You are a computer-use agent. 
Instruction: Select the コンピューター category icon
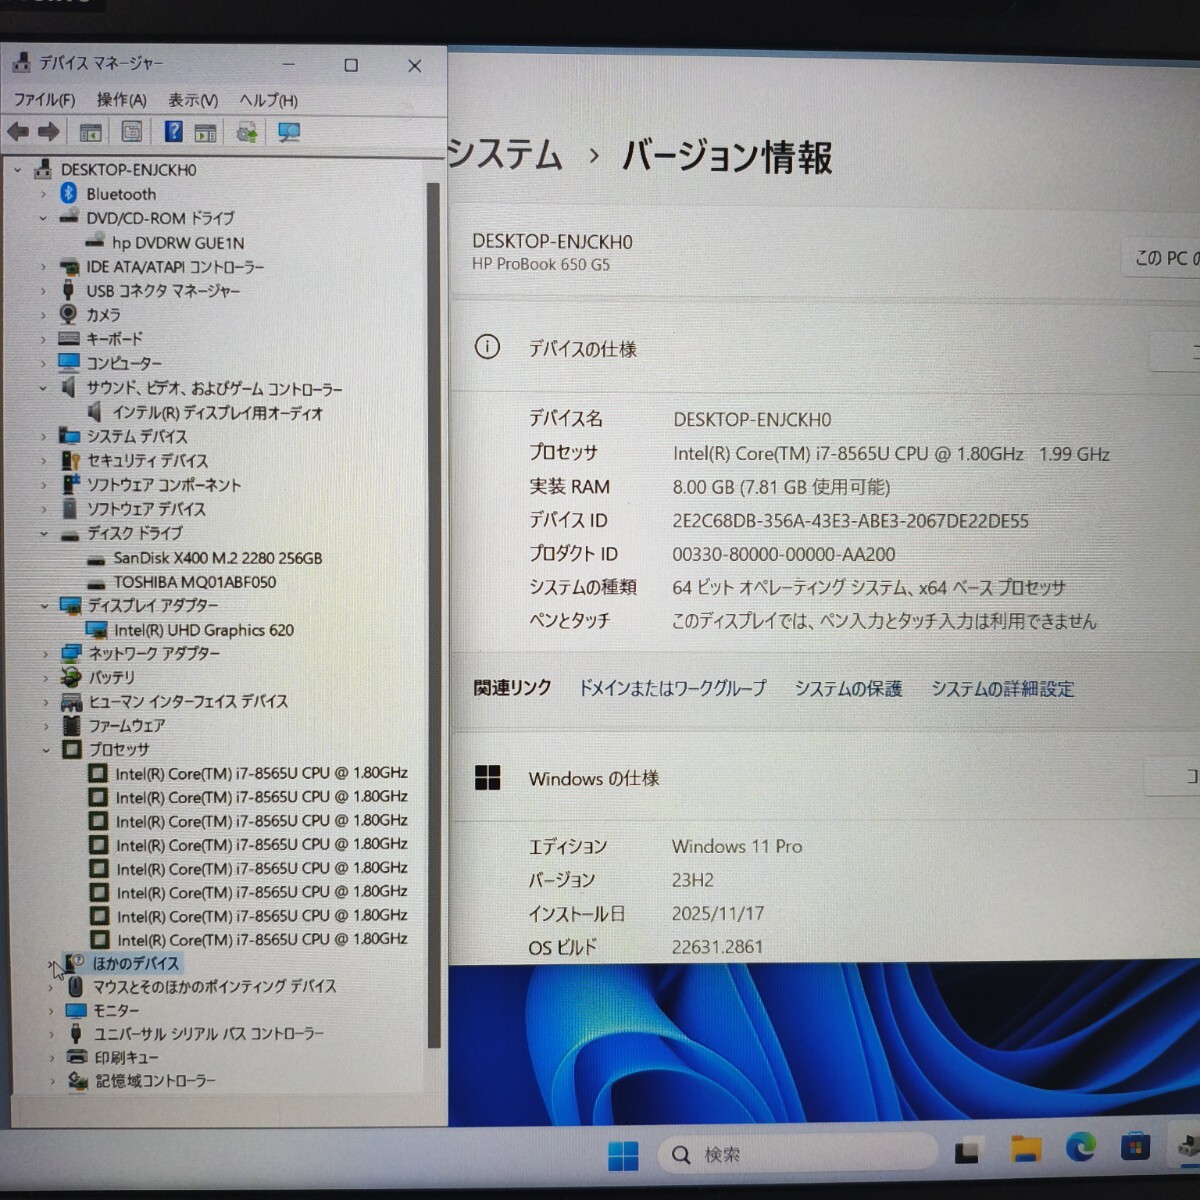point(68,362)
